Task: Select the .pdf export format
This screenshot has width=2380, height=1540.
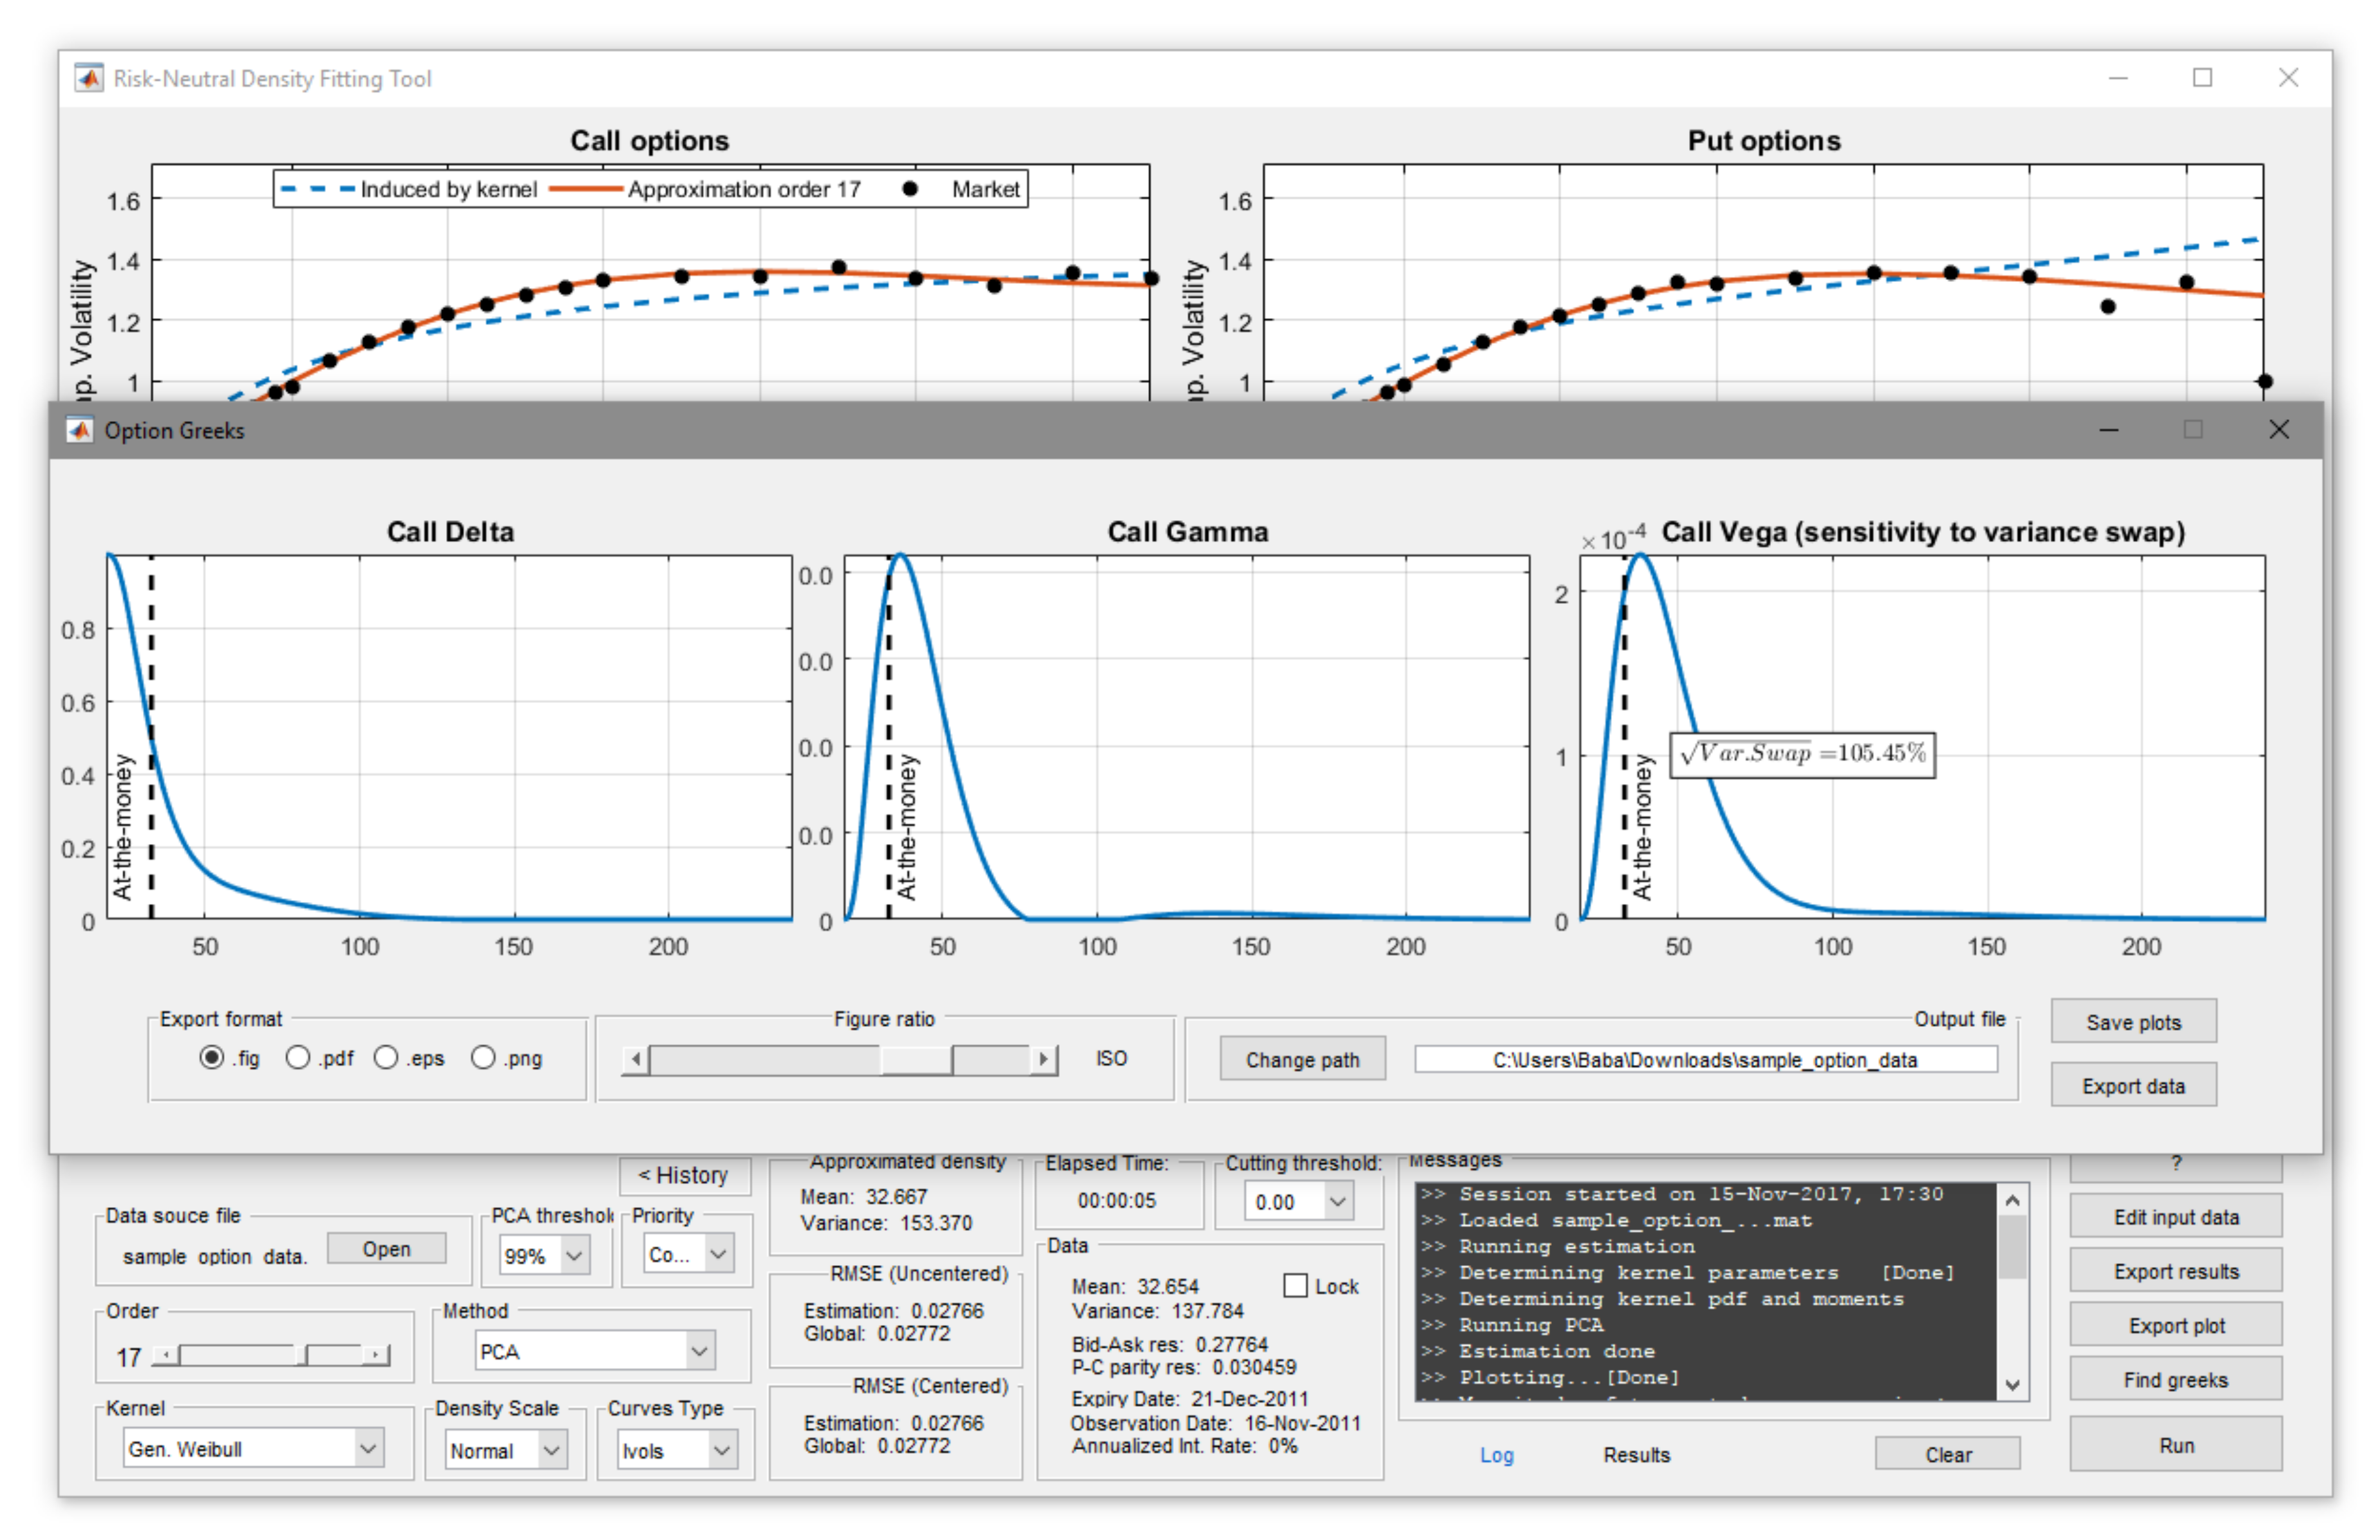Action: (x=298, y=1058)
